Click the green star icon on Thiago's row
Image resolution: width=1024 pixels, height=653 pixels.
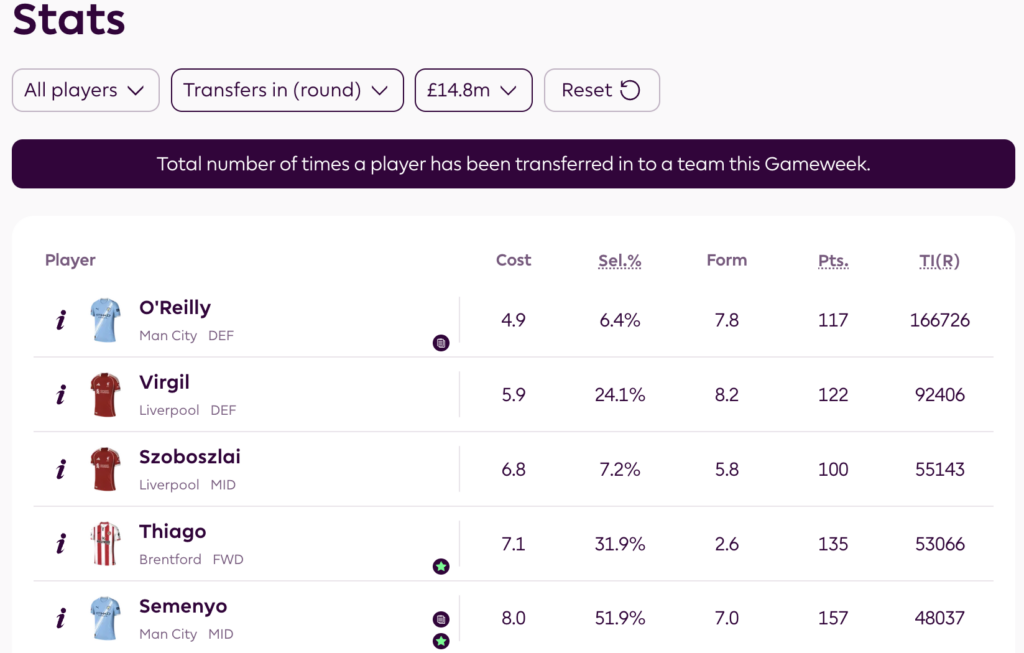pyautogui.click(x=441, y=567)
